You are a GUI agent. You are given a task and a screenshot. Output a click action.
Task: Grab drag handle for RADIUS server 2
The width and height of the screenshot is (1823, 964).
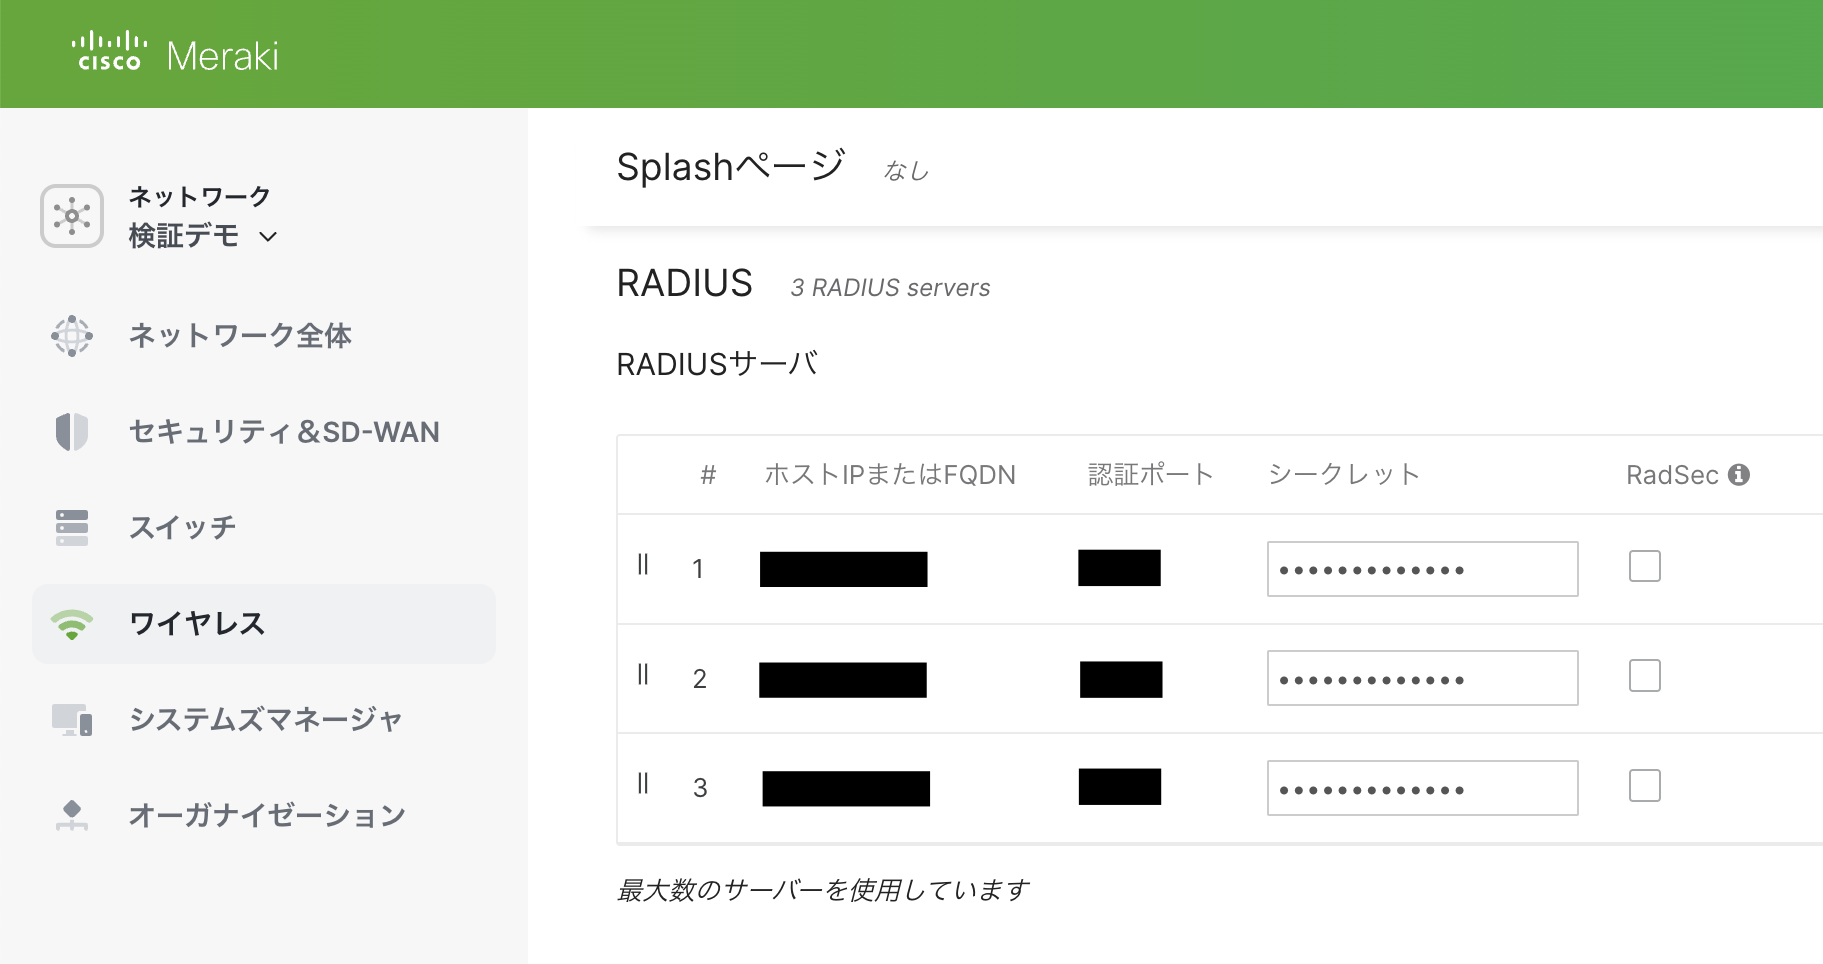(643, 675)
